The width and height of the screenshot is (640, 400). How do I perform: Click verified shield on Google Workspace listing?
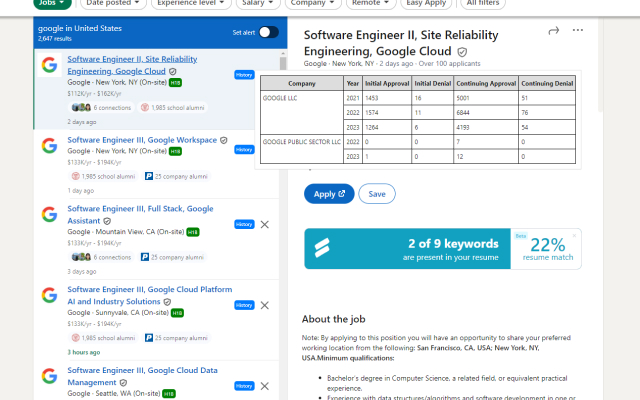tap(224, 140)
